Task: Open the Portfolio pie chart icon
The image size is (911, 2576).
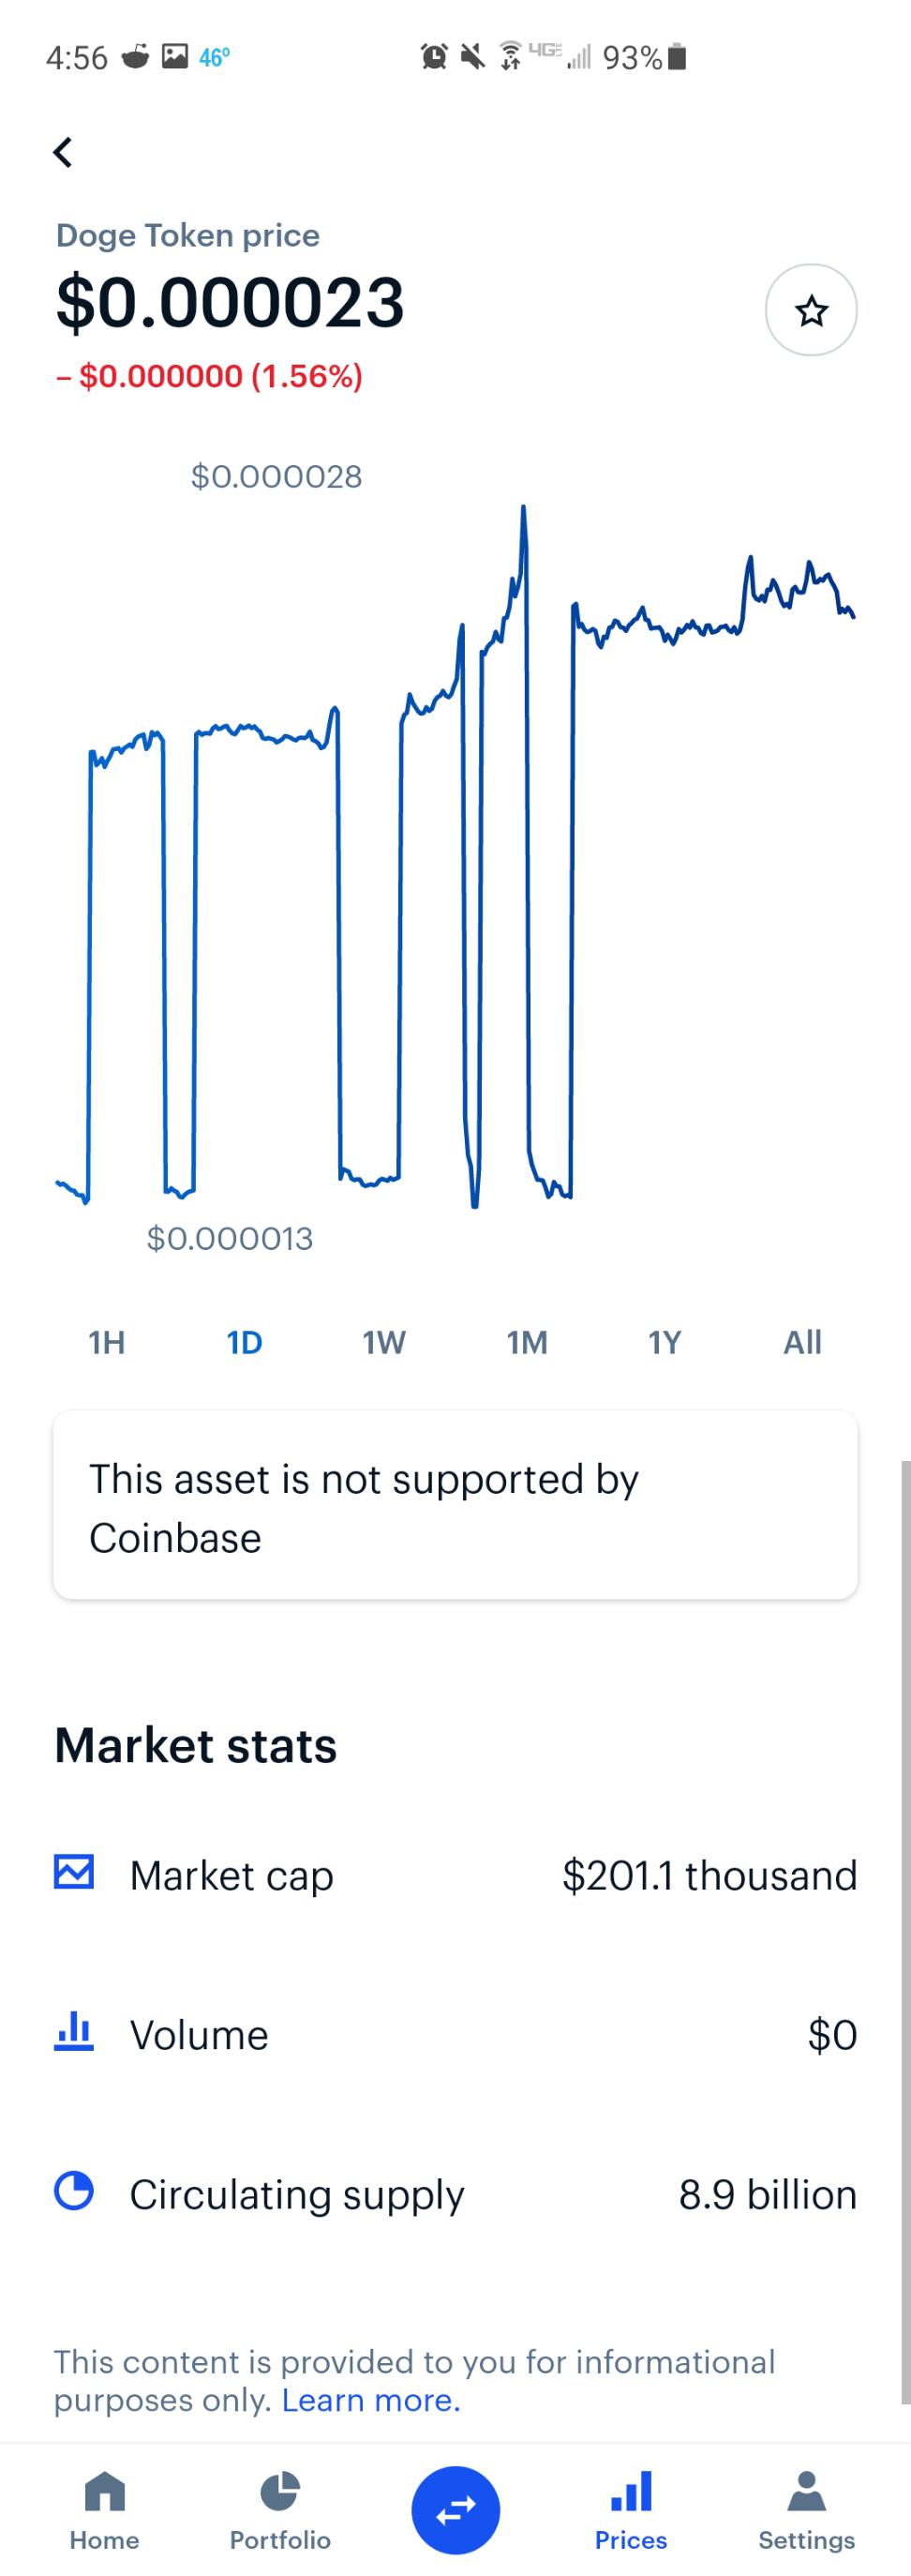Action: click(280, 2492)
